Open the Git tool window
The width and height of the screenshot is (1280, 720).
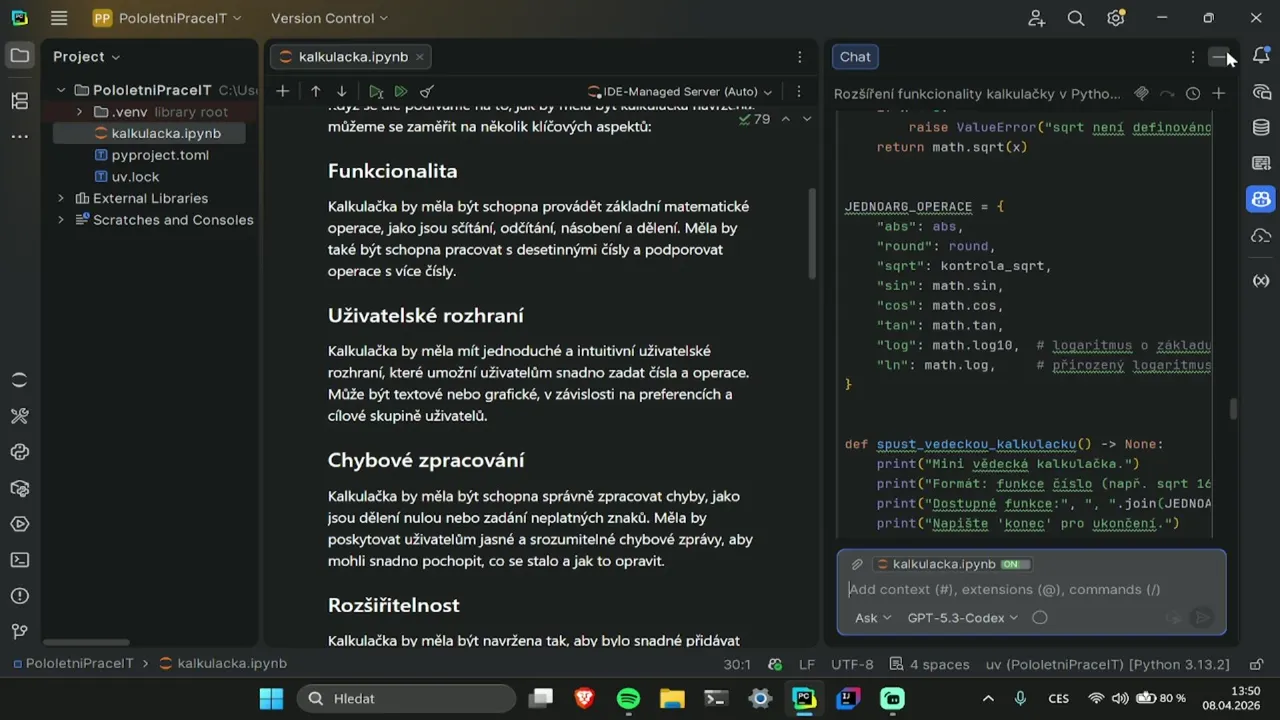pos(20,632)
